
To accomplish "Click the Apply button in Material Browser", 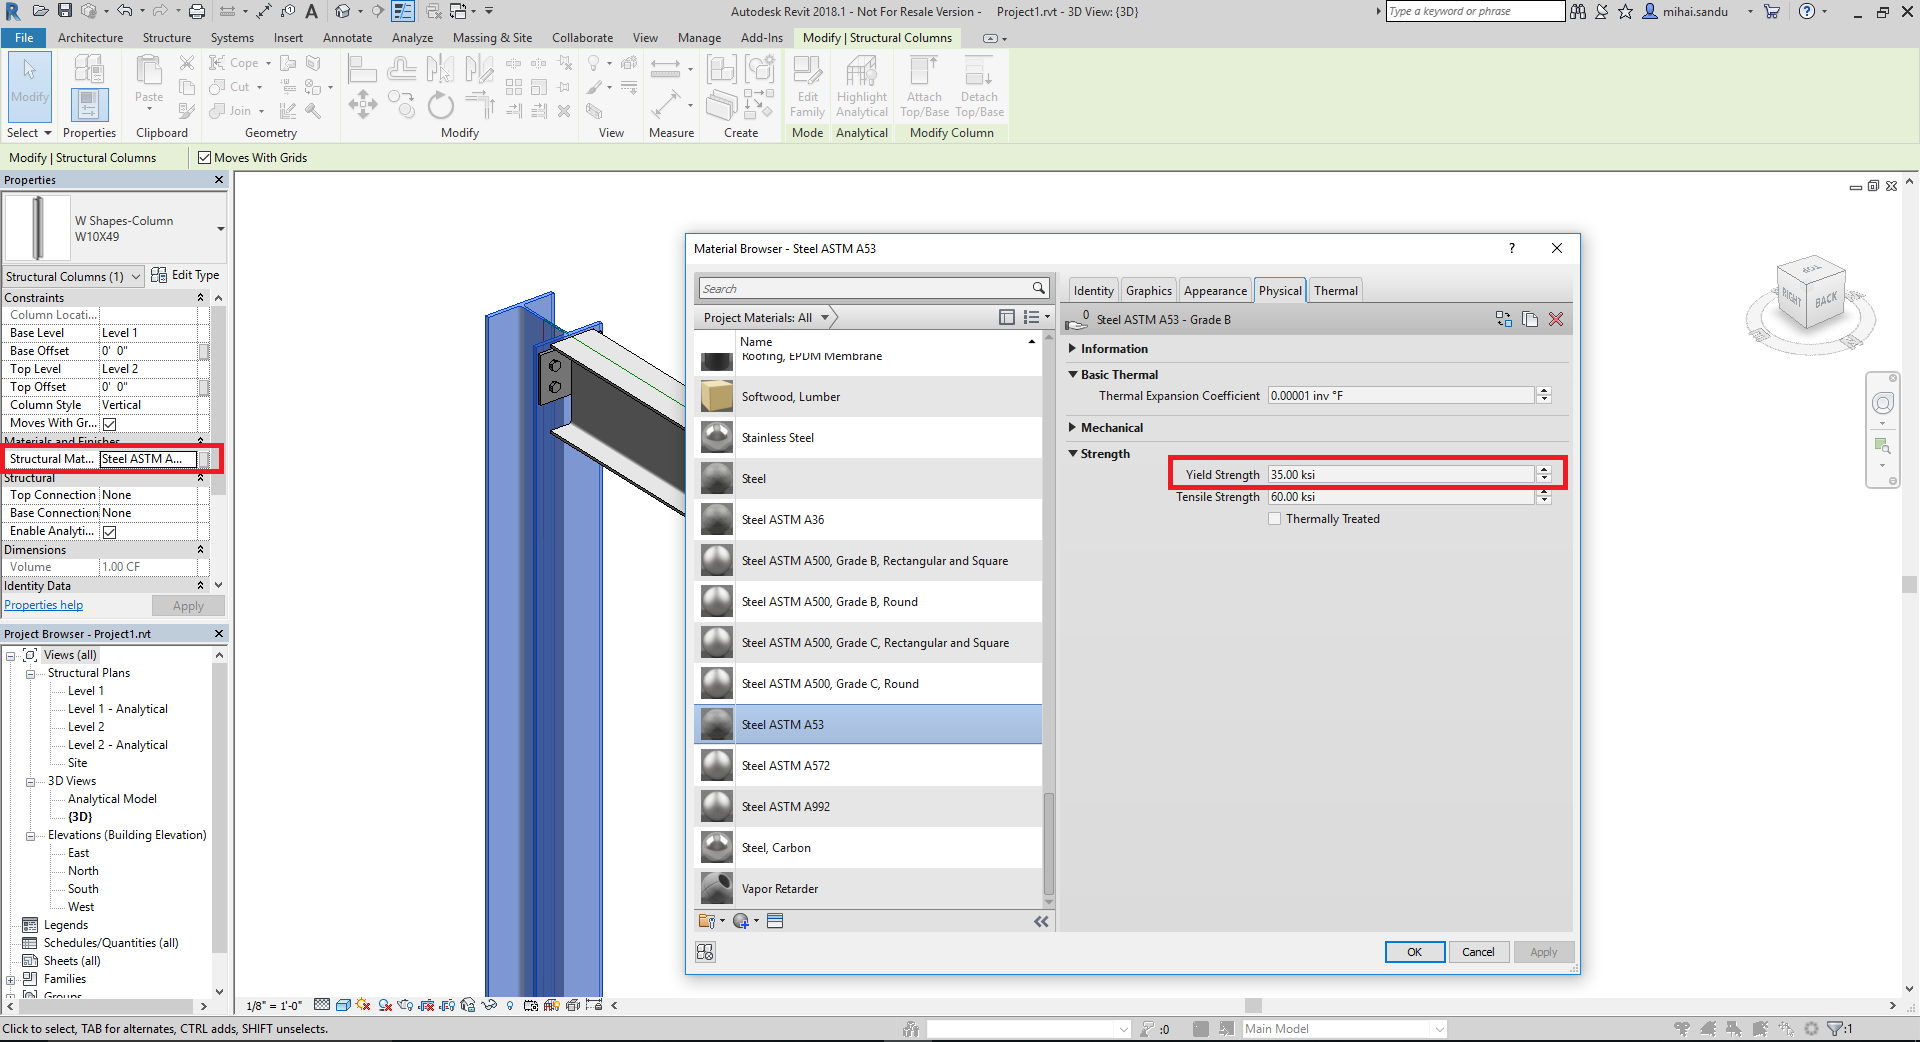I will (x=1543, y=952).
